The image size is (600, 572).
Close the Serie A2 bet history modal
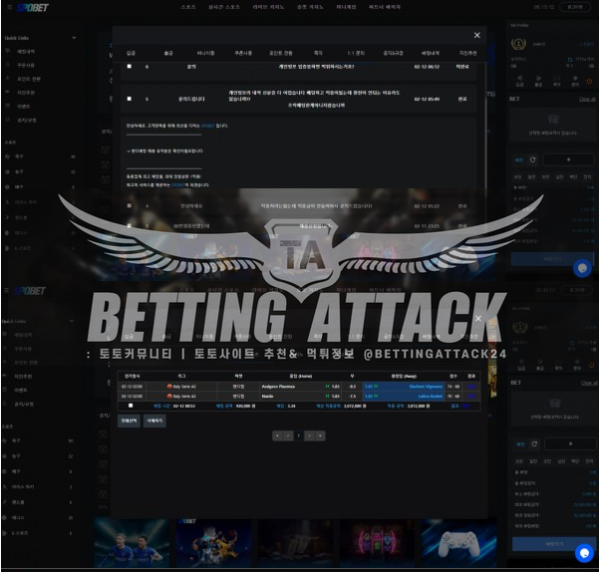pos(478,318)
